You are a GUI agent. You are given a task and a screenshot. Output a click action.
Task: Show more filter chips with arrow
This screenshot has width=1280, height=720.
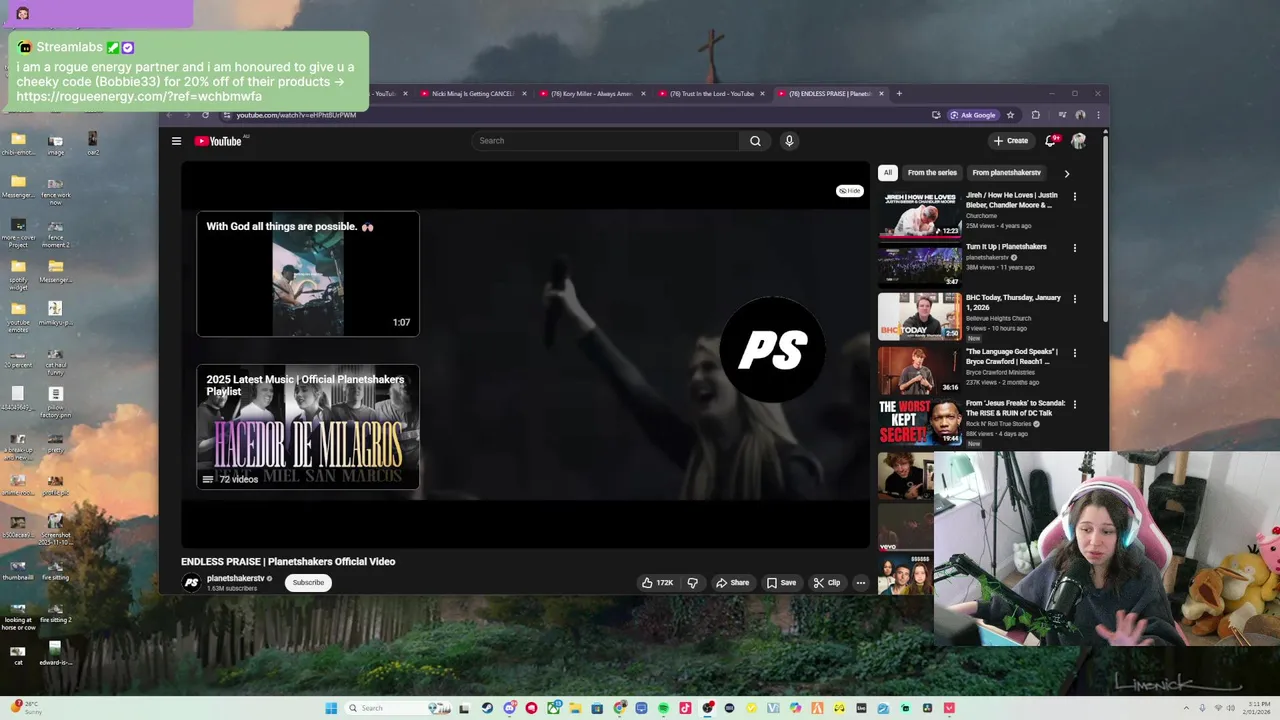coord(1066,173)
